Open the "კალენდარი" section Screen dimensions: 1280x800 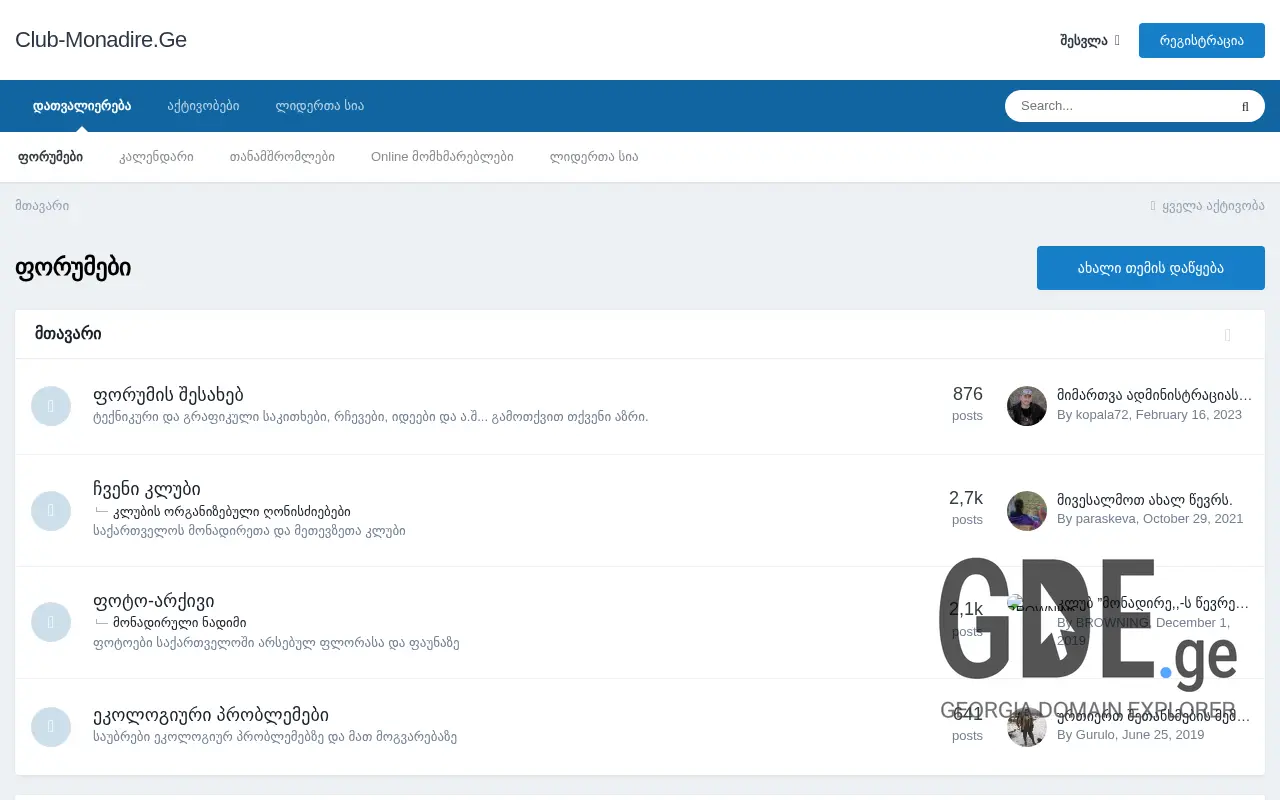[157, 156]
